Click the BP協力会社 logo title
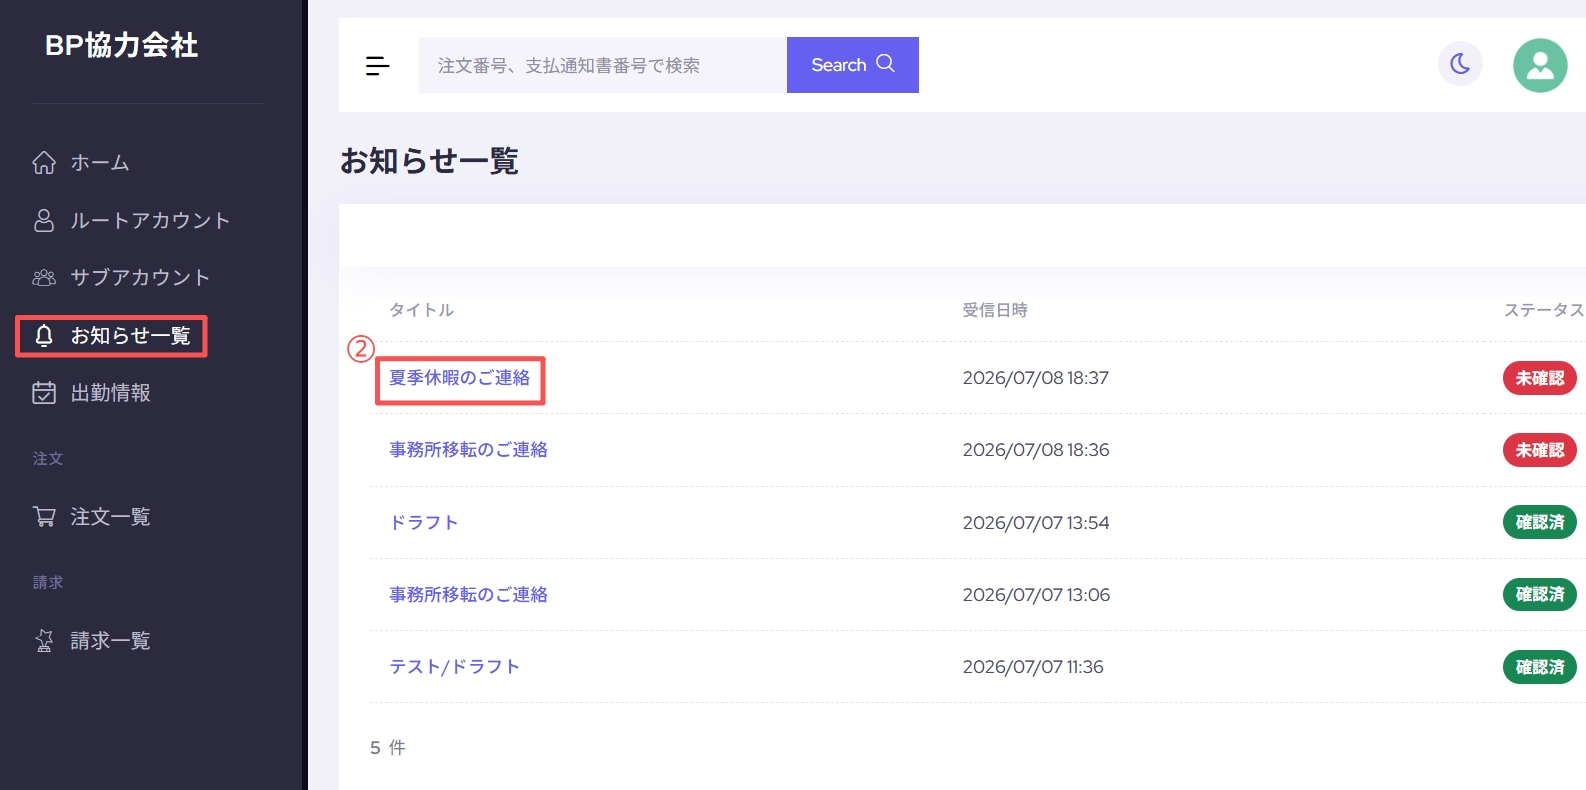The height and width of the screenshot is (790, 1586). click(x=122, y=45)
